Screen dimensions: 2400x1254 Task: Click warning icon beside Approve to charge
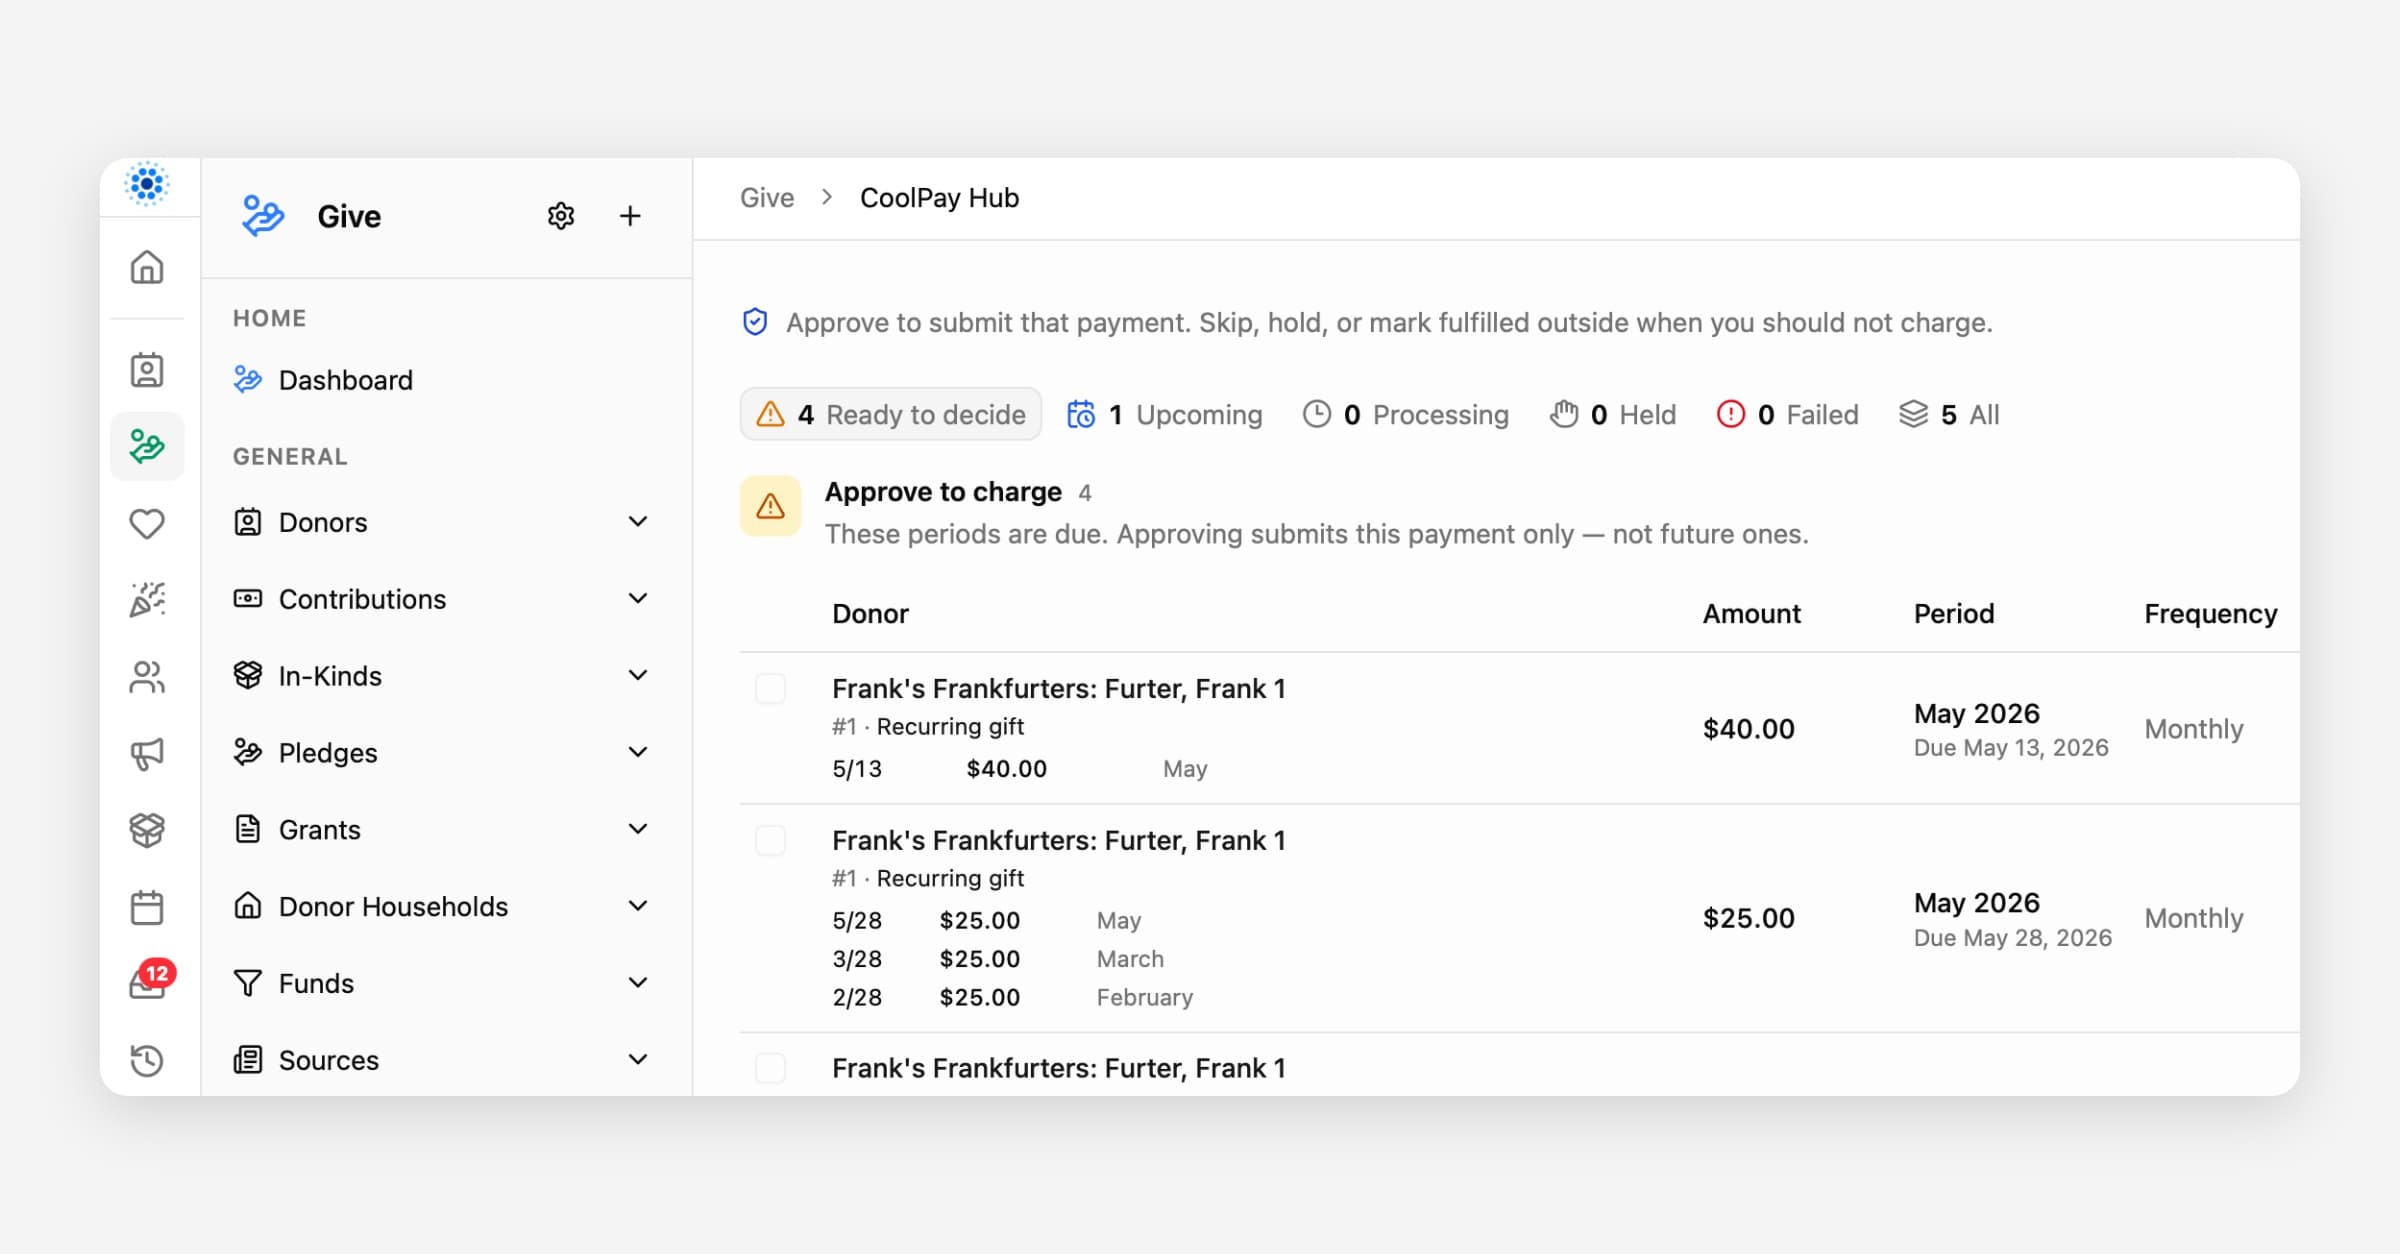(770, 506)
